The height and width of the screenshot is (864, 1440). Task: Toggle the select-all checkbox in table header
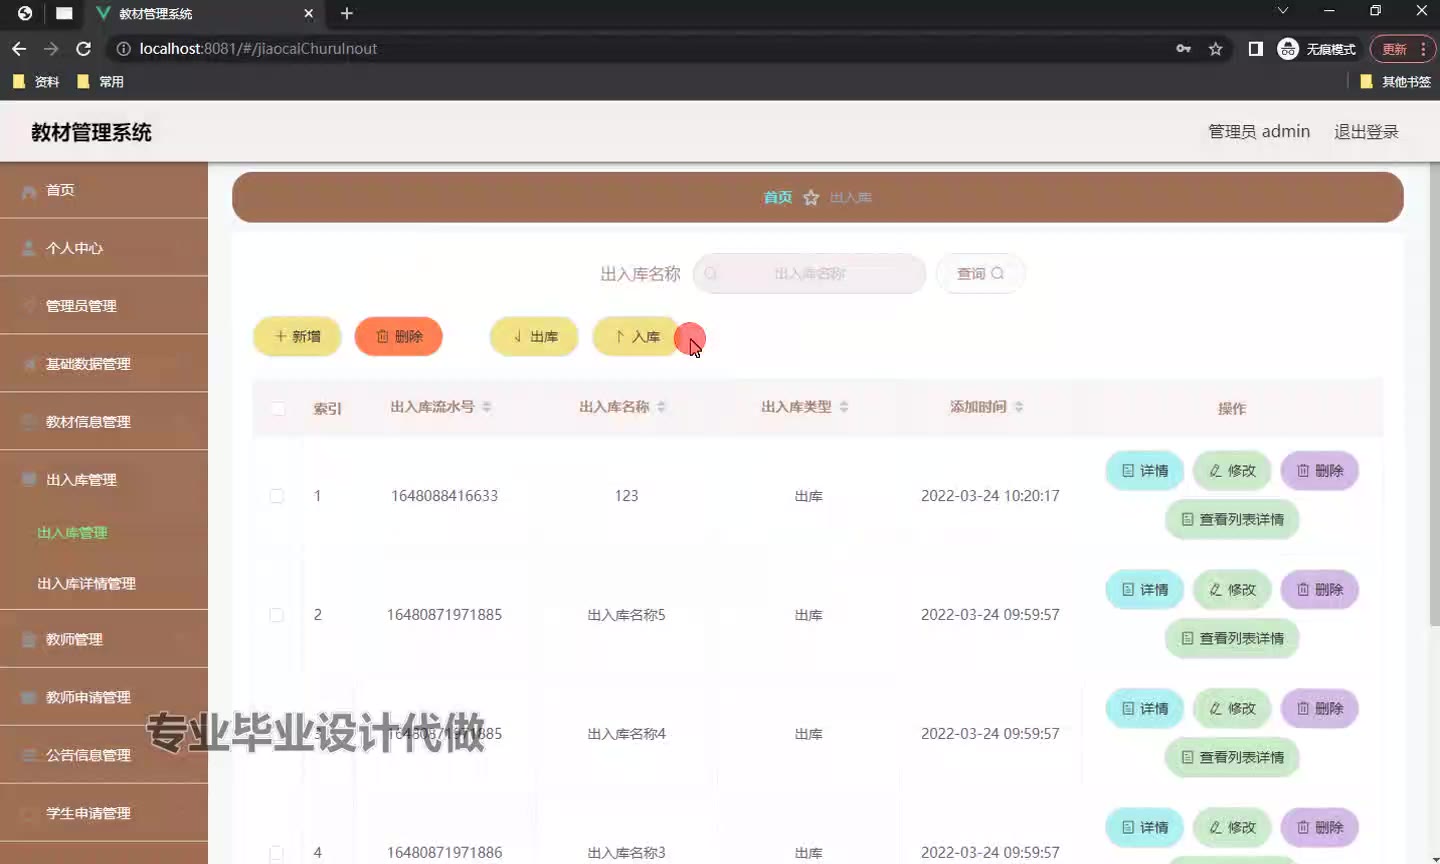(x=278, y=408)
